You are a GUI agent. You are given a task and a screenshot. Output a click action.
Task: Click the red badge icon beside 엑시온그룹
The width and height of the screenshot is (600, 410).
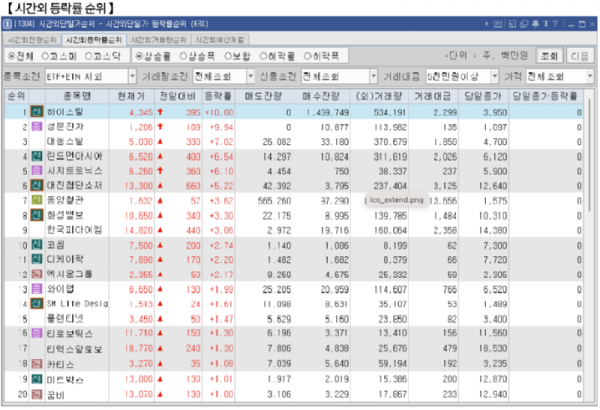[x=37, y=274]
